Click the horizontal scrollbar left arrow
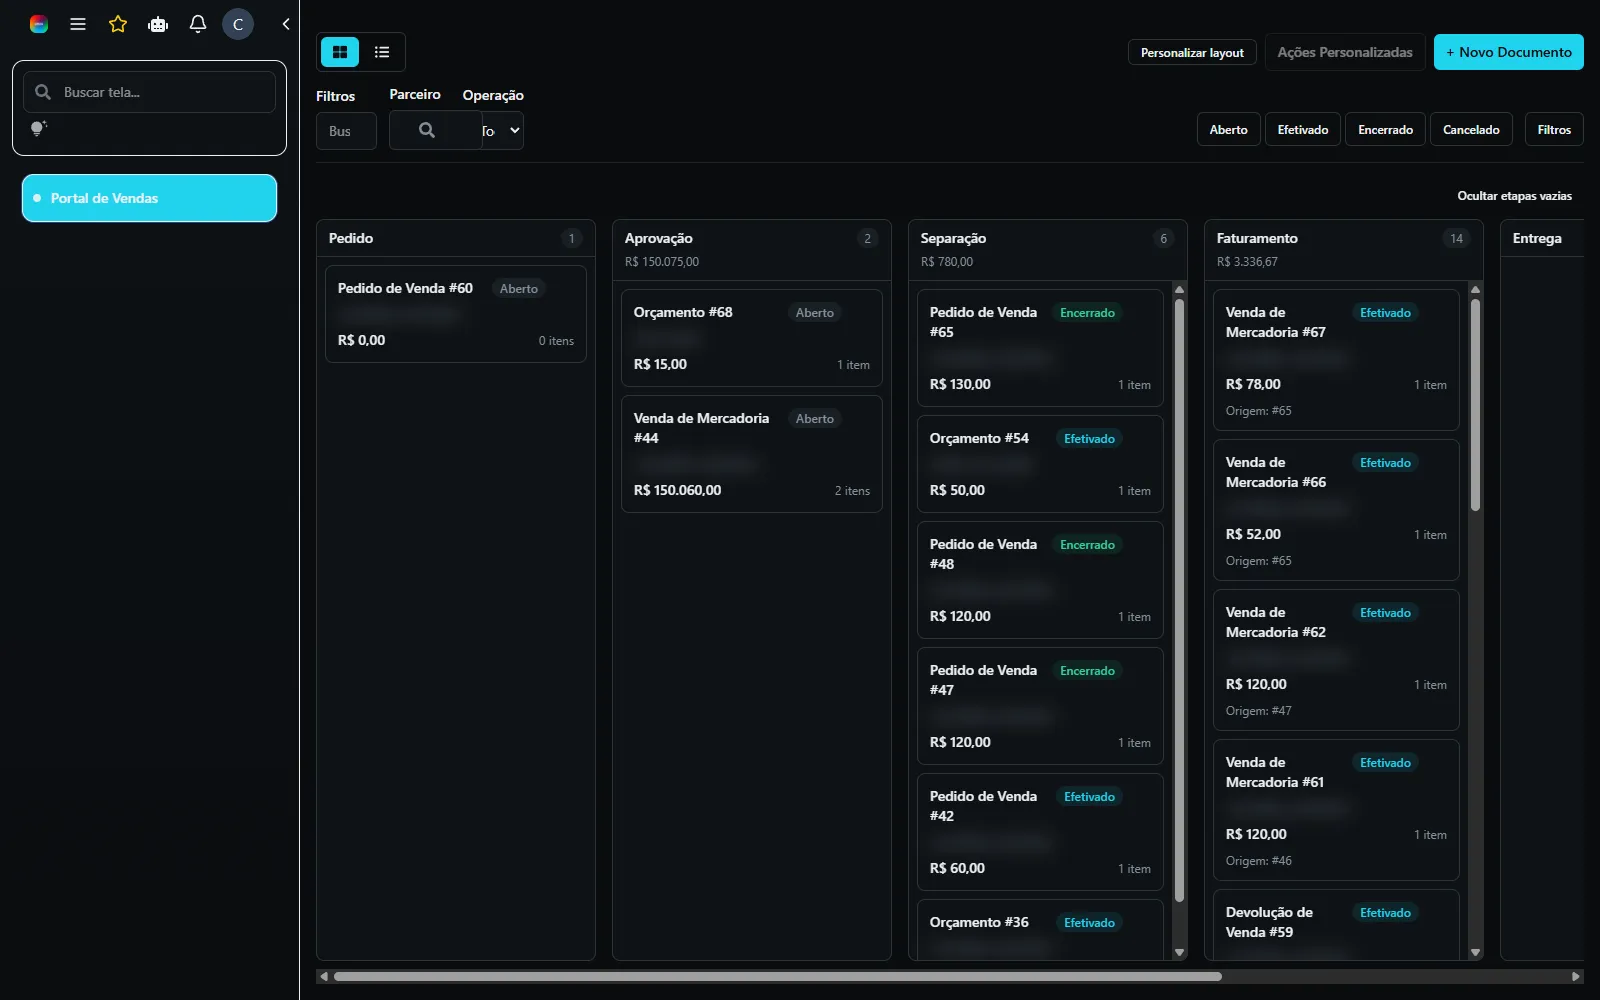The image size is (1600, 1000). pyautogui.click(x=323, y=976)
